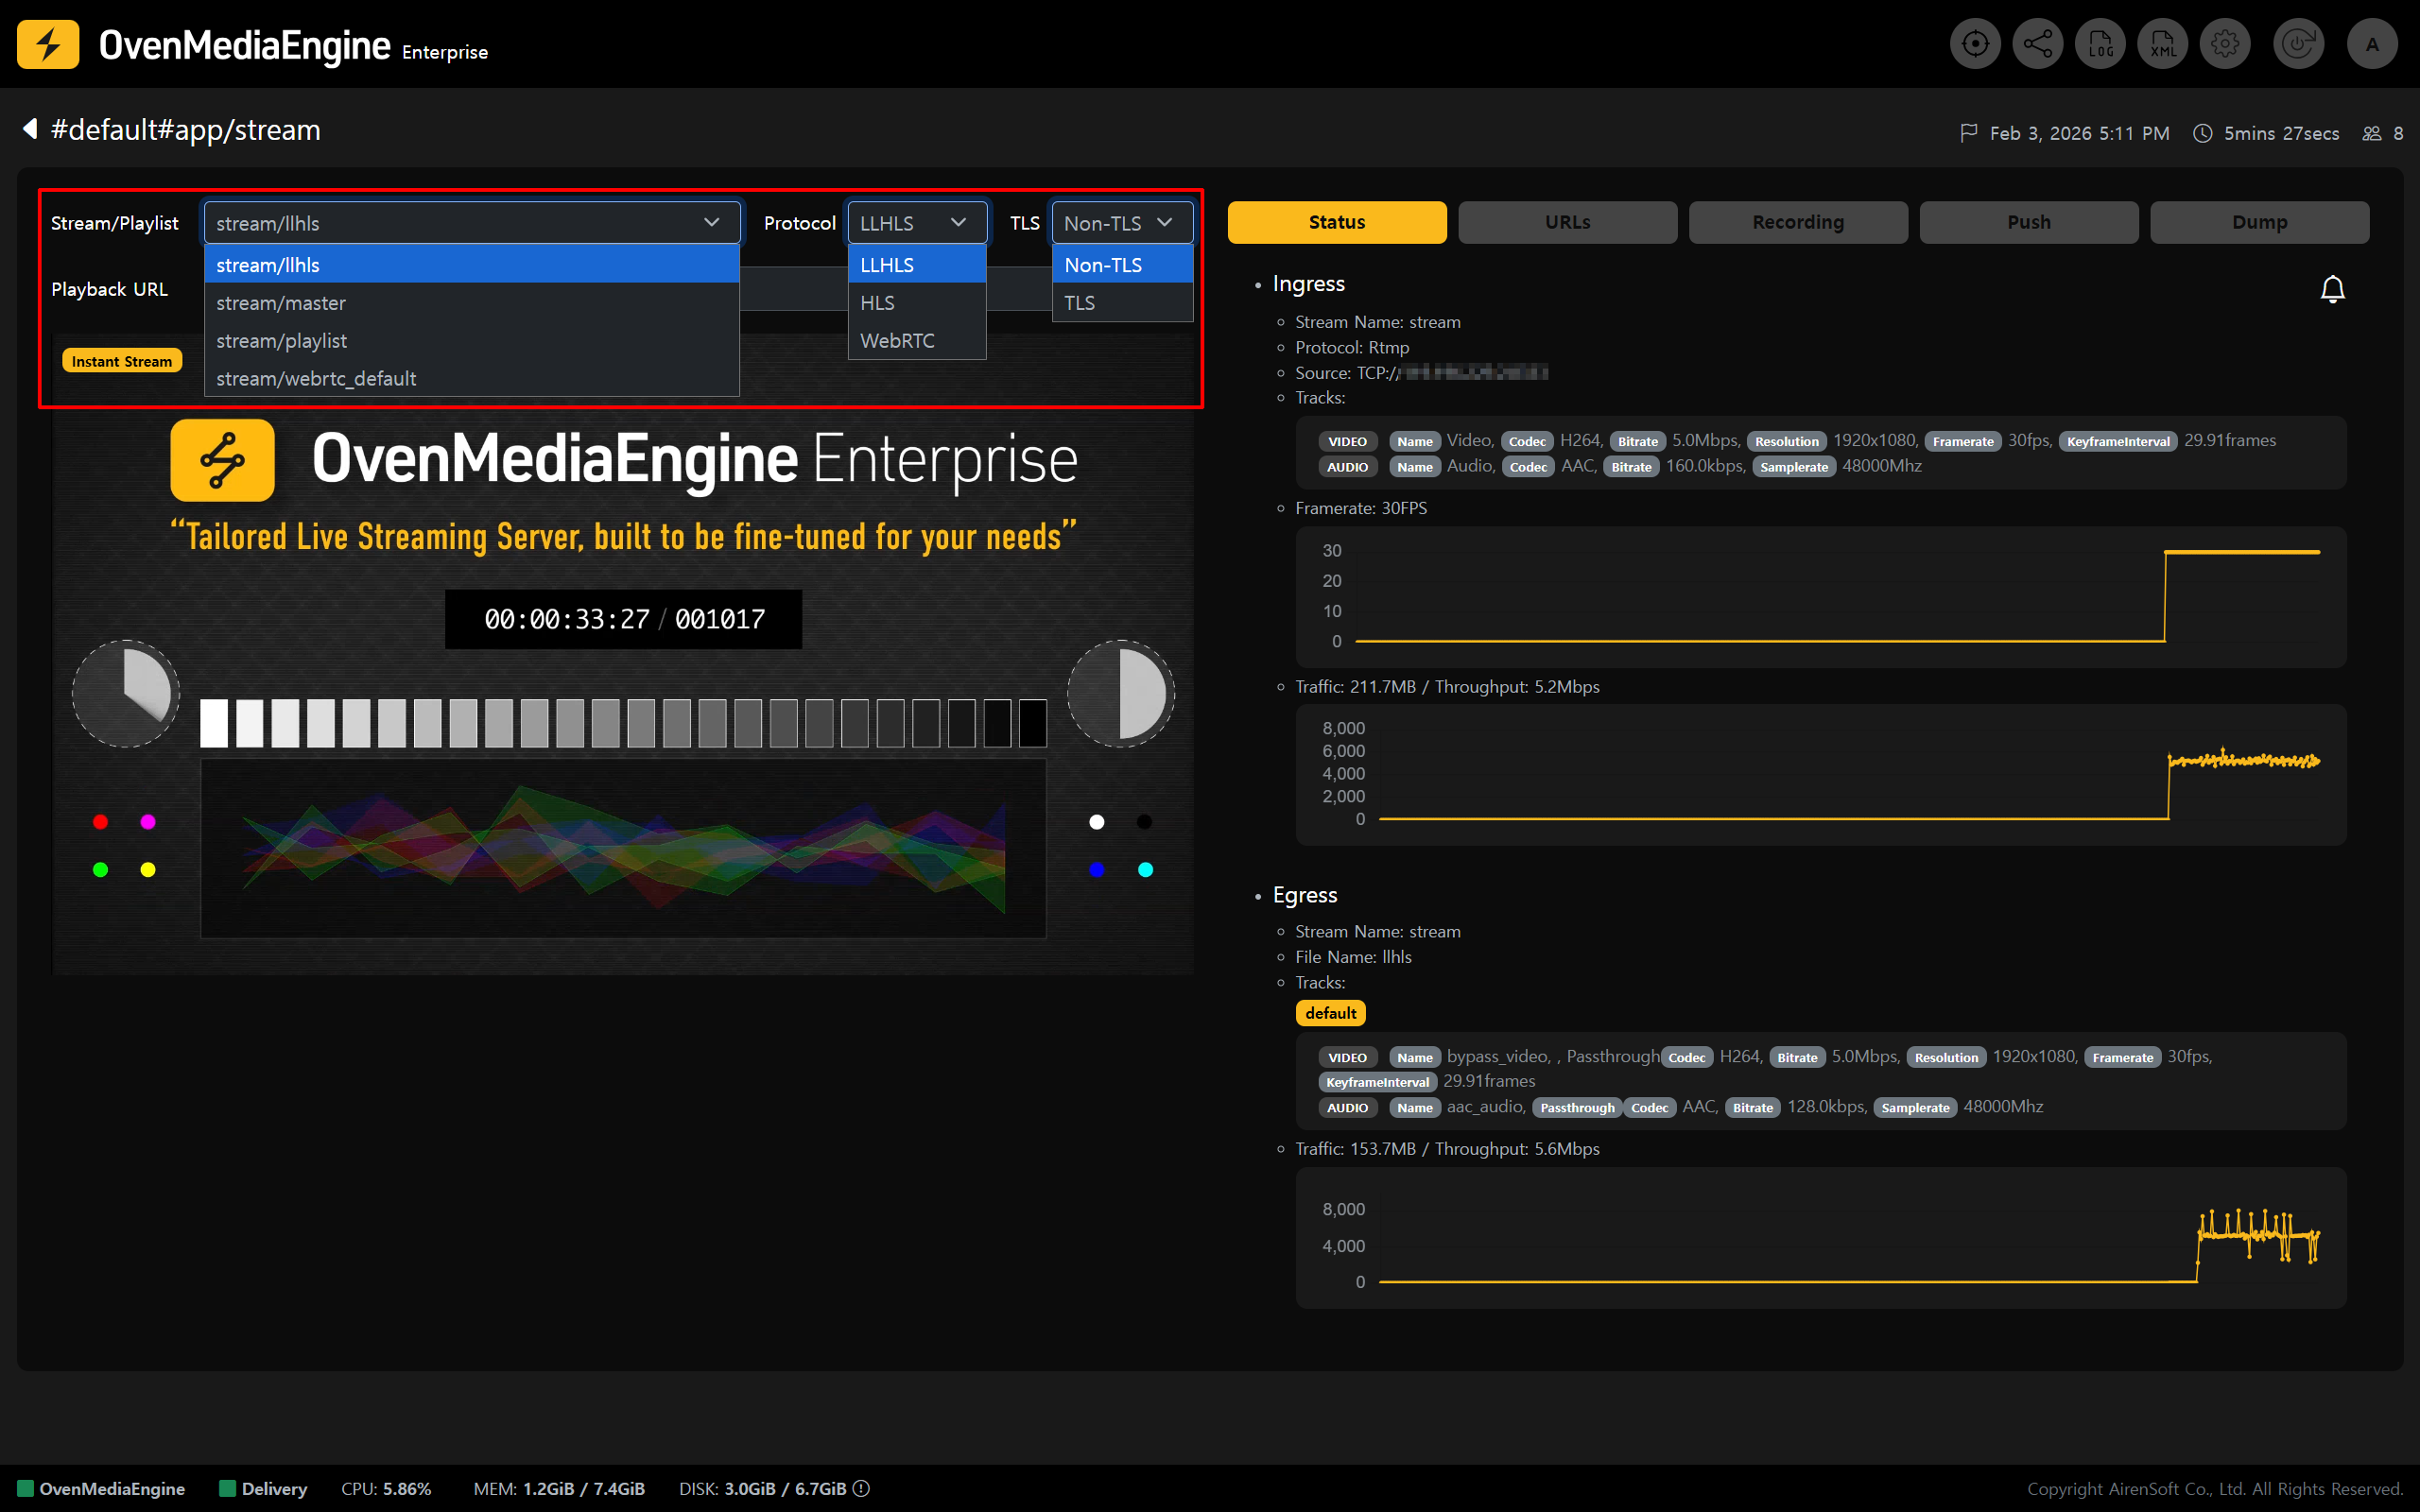The height and width of the screenshot is (1512, 2420).
Task: Click the Push button tab
Action: 2028,222
